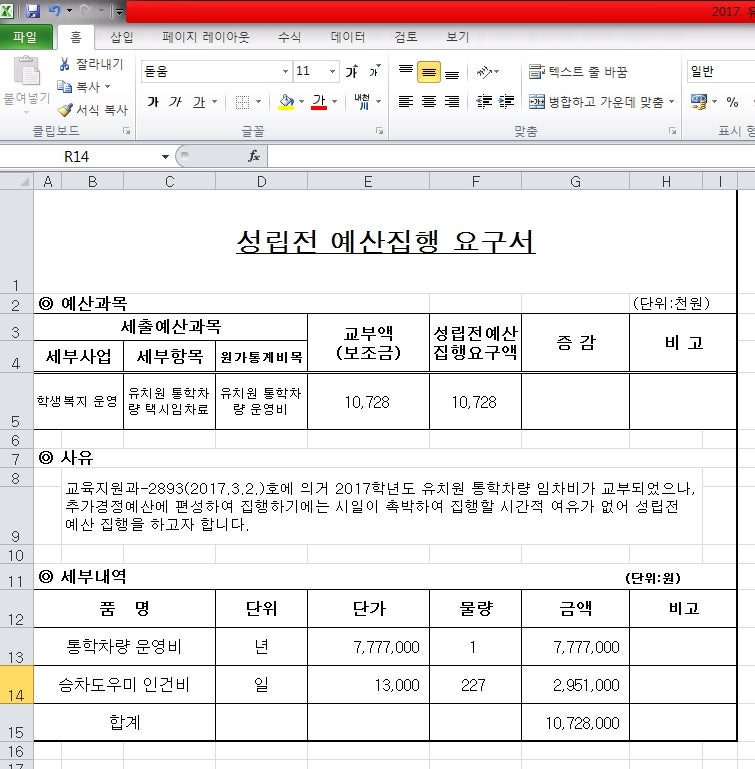Align text right
The height and width of the screenshot is (769, 755).
point(452,102)
